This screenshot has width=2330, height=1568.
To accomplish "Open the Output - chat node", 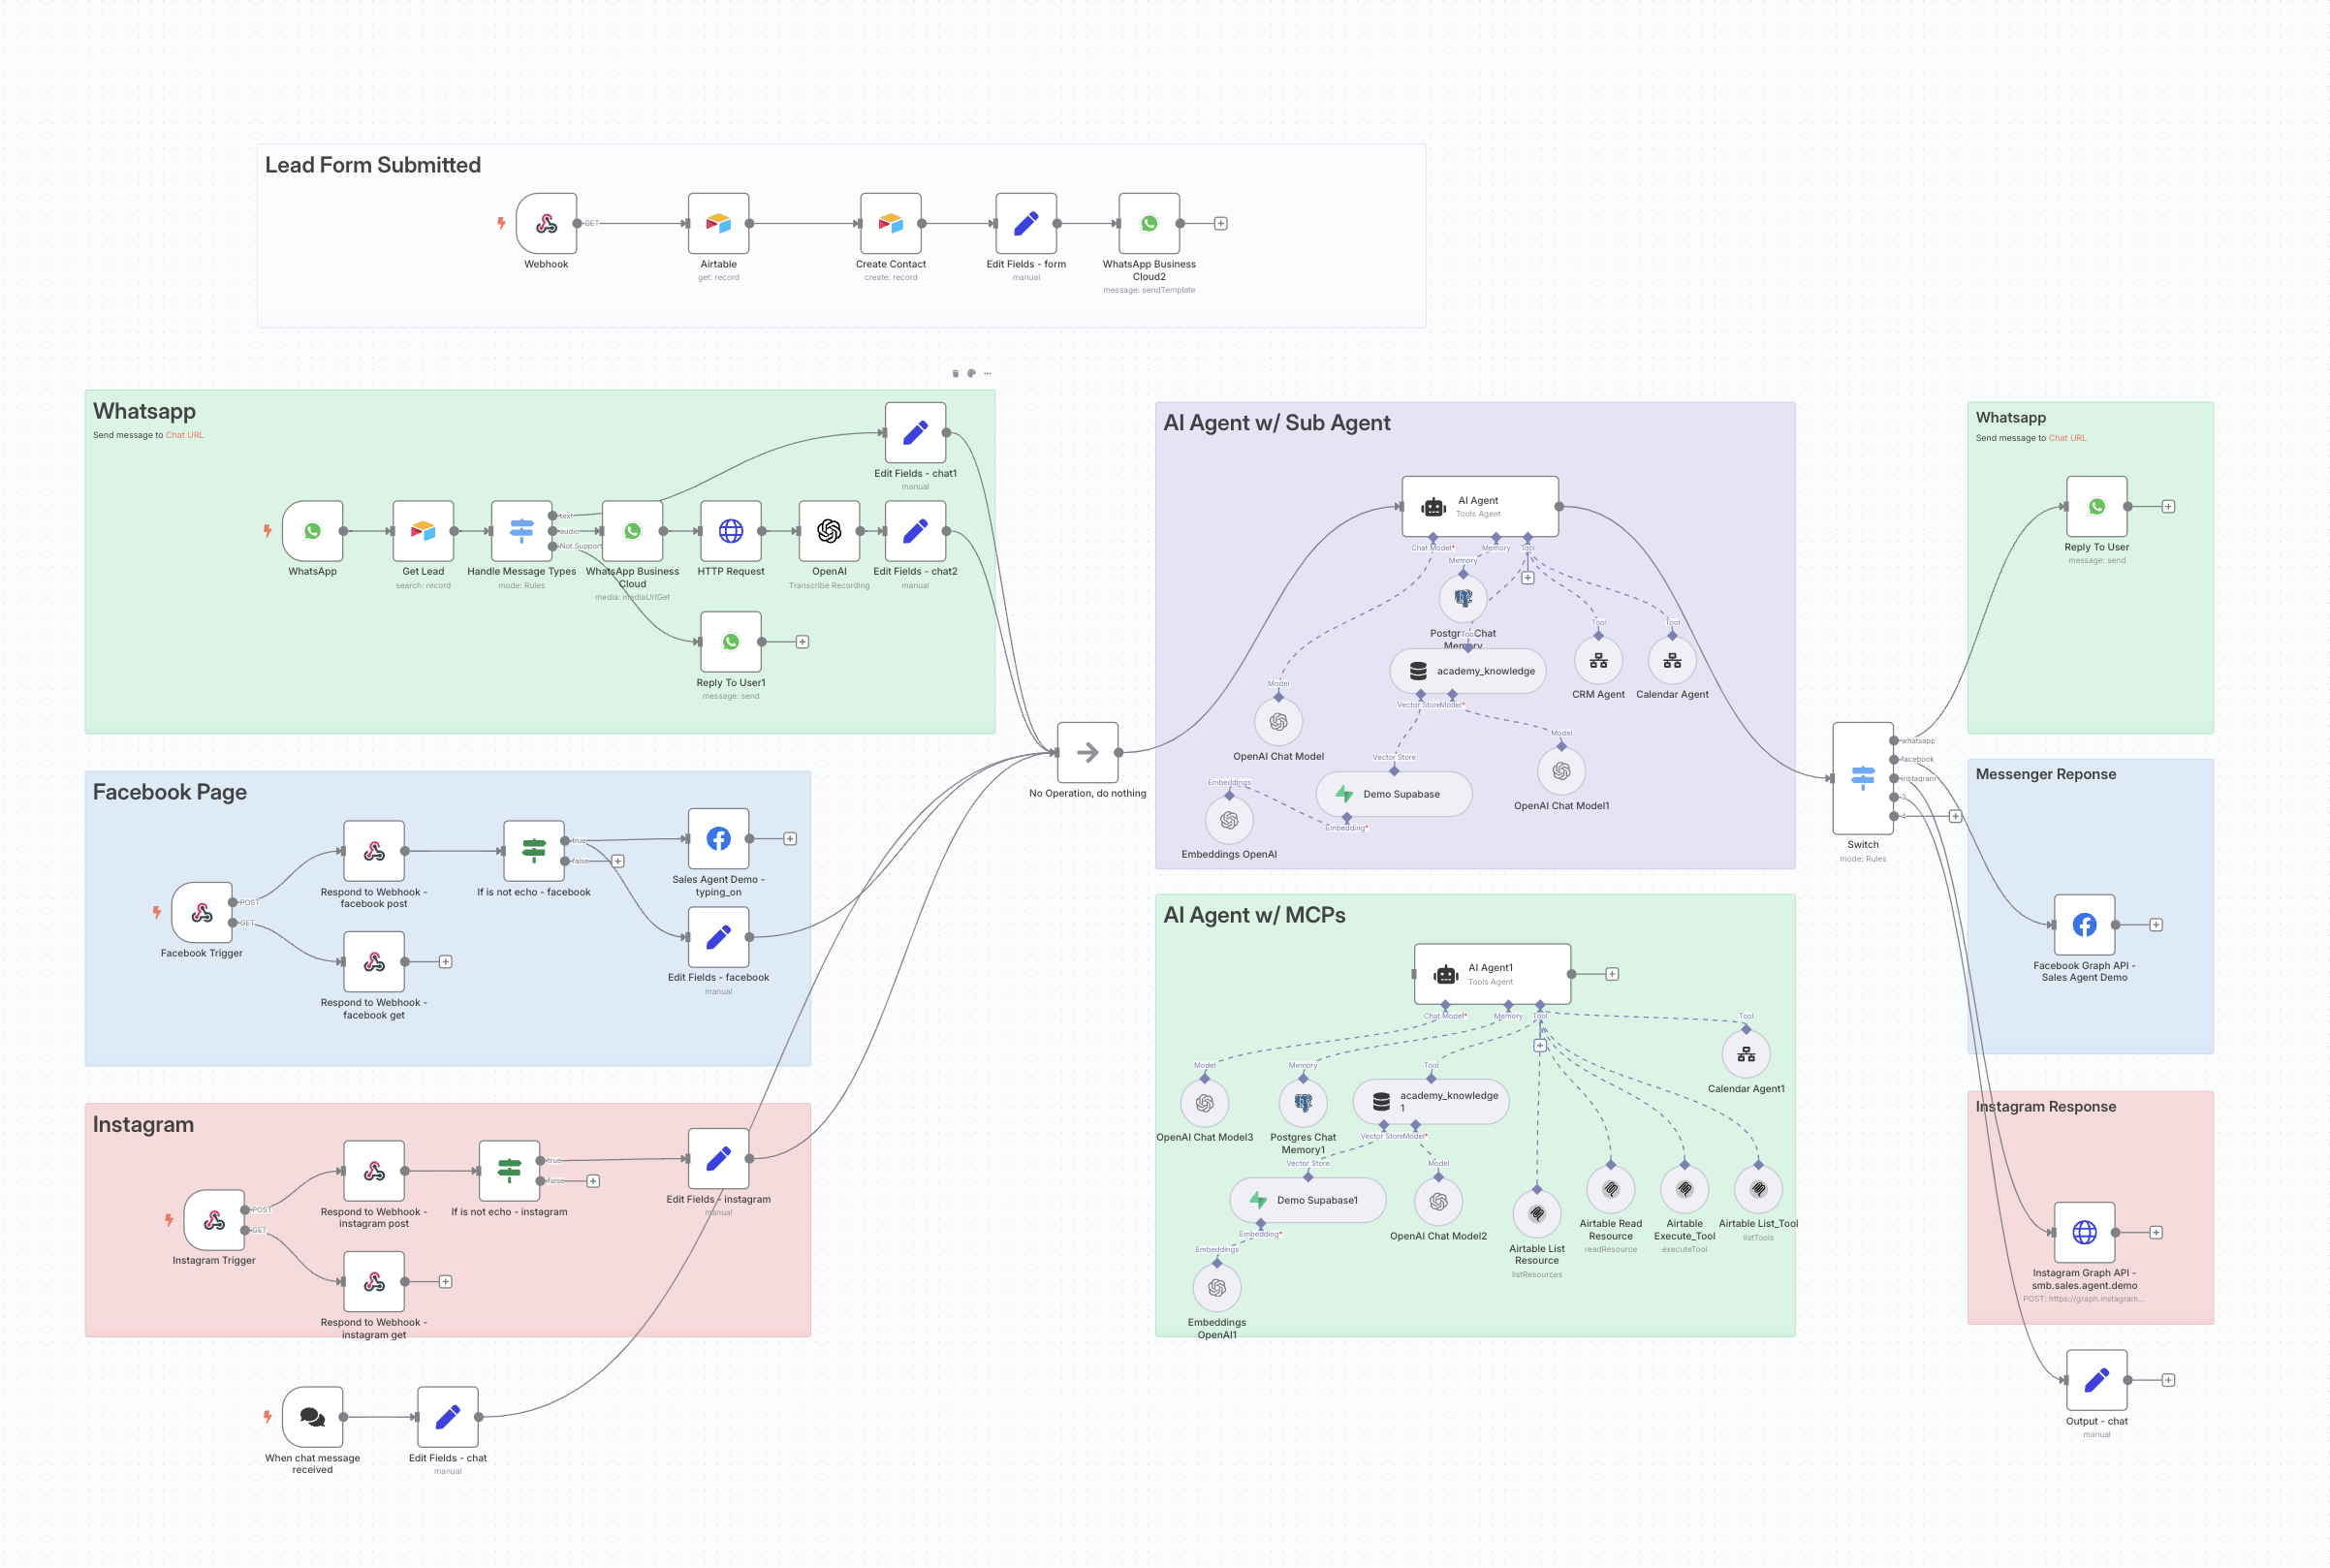I will [2097, 1380].
